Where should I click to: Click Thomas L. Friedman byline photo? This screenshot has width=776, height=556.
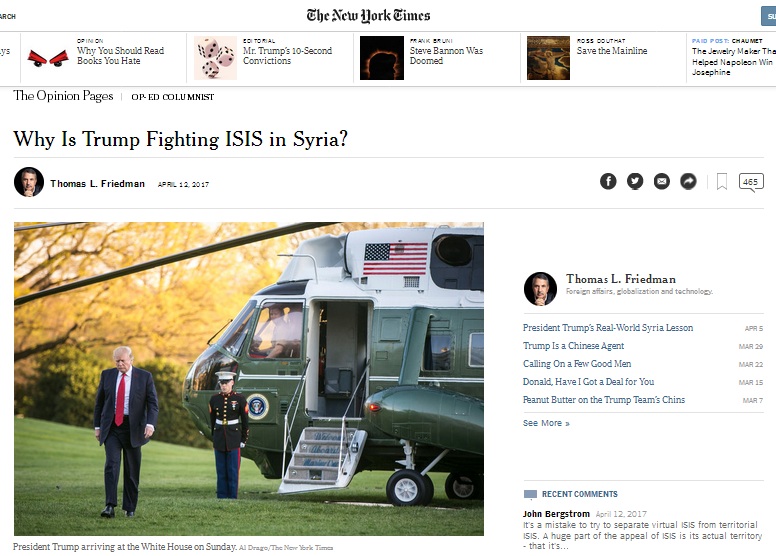[29, 182]
